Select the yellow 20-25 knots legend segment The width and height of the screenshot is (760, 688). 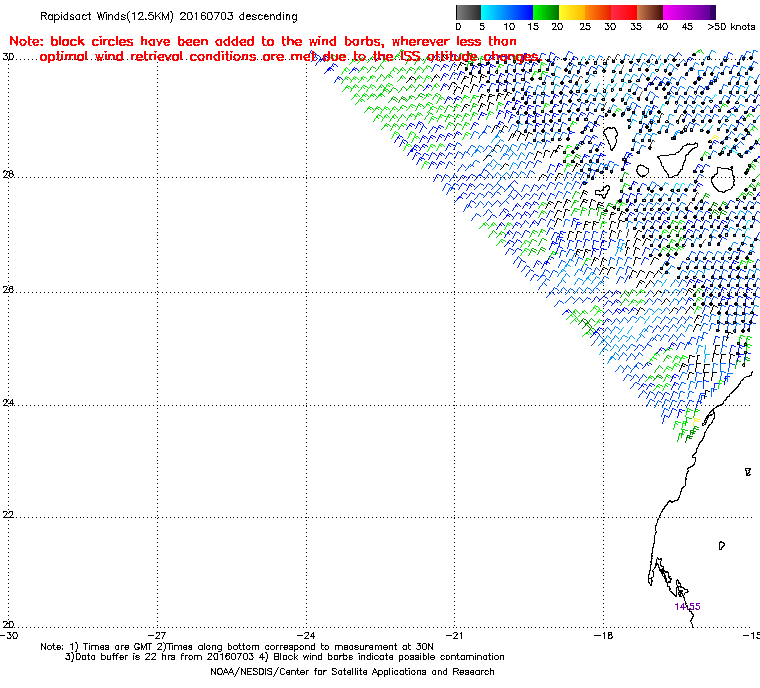572,12
